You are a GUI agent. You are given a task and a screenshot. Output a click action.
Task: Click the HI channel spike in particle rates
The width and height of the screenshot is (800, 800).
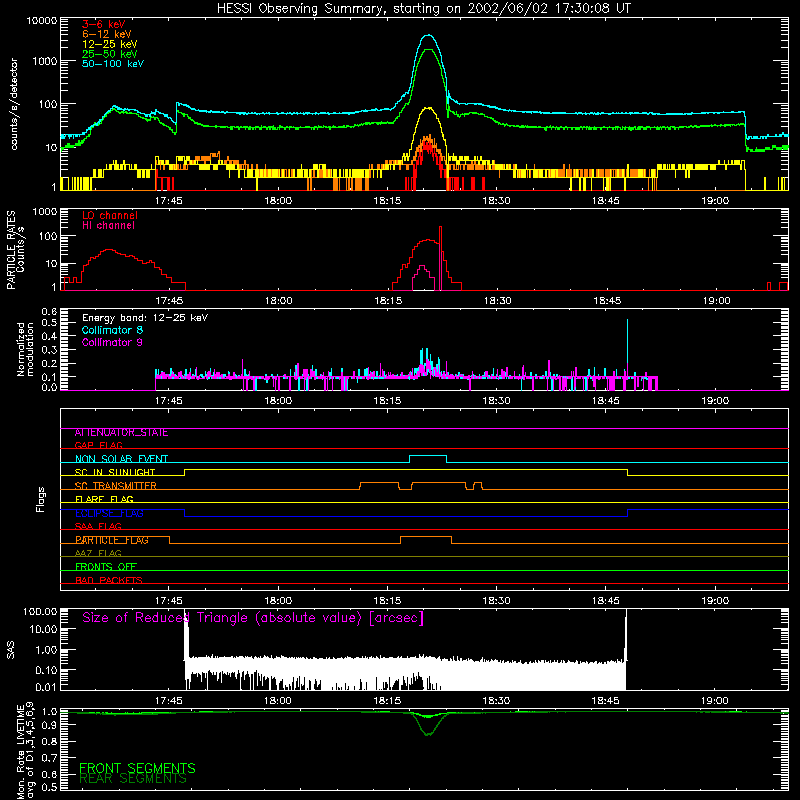point(440,258)
